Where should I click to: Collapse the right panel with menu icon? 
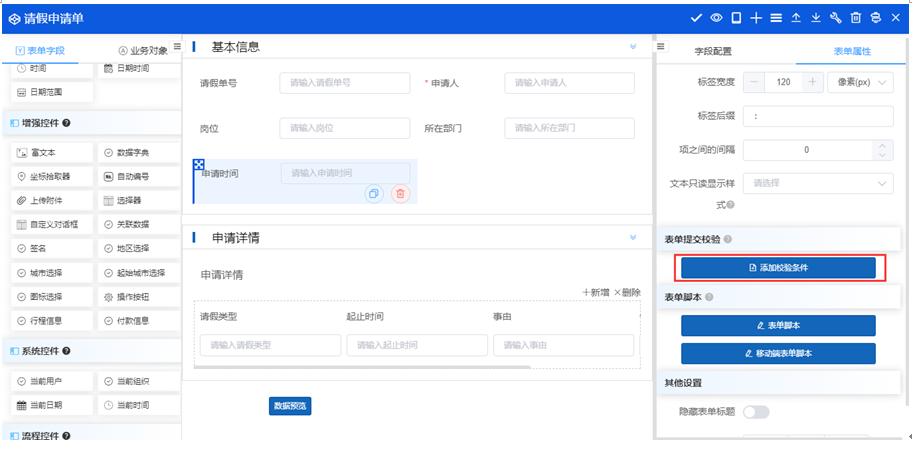pyautogui.click(x=660, y=46)
